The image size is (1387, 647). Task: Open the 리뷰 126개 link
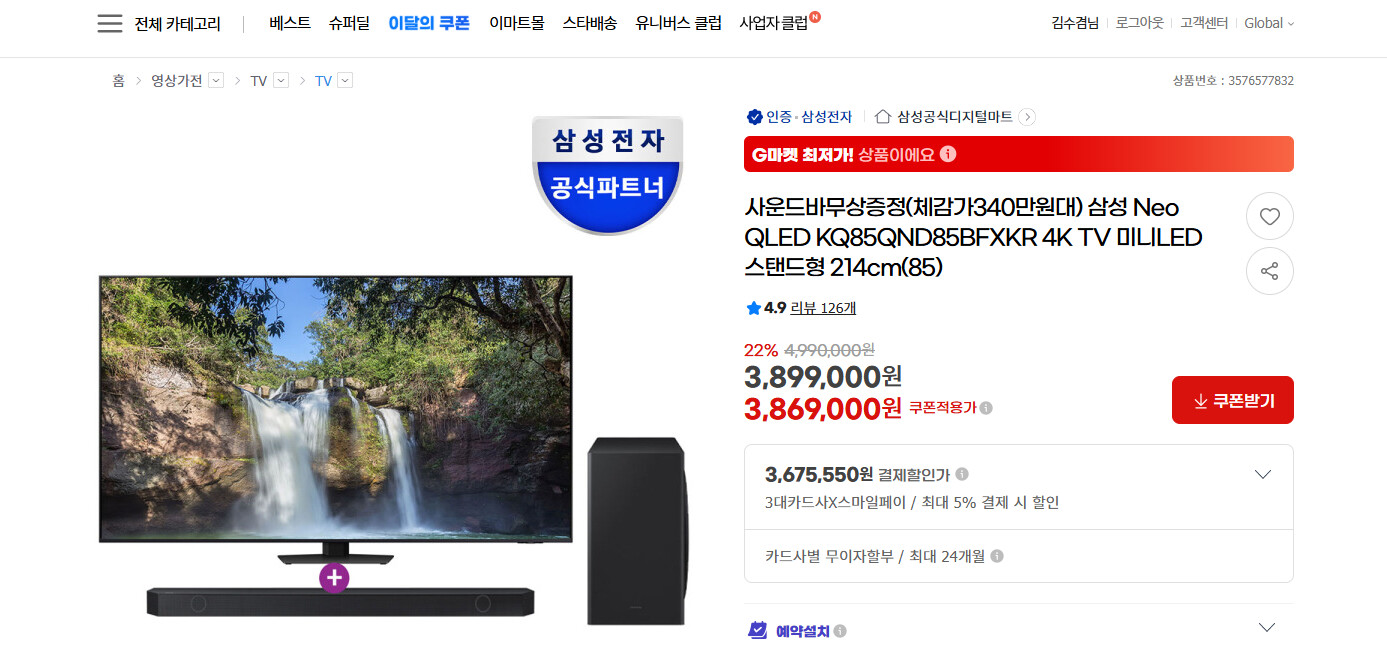[x=823, y=308]
